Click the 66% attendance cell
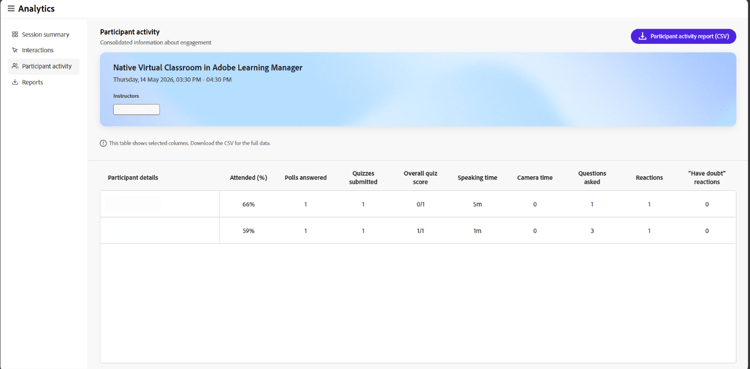The height and width of the screenshot is (369, 750). tap(248, 204)
